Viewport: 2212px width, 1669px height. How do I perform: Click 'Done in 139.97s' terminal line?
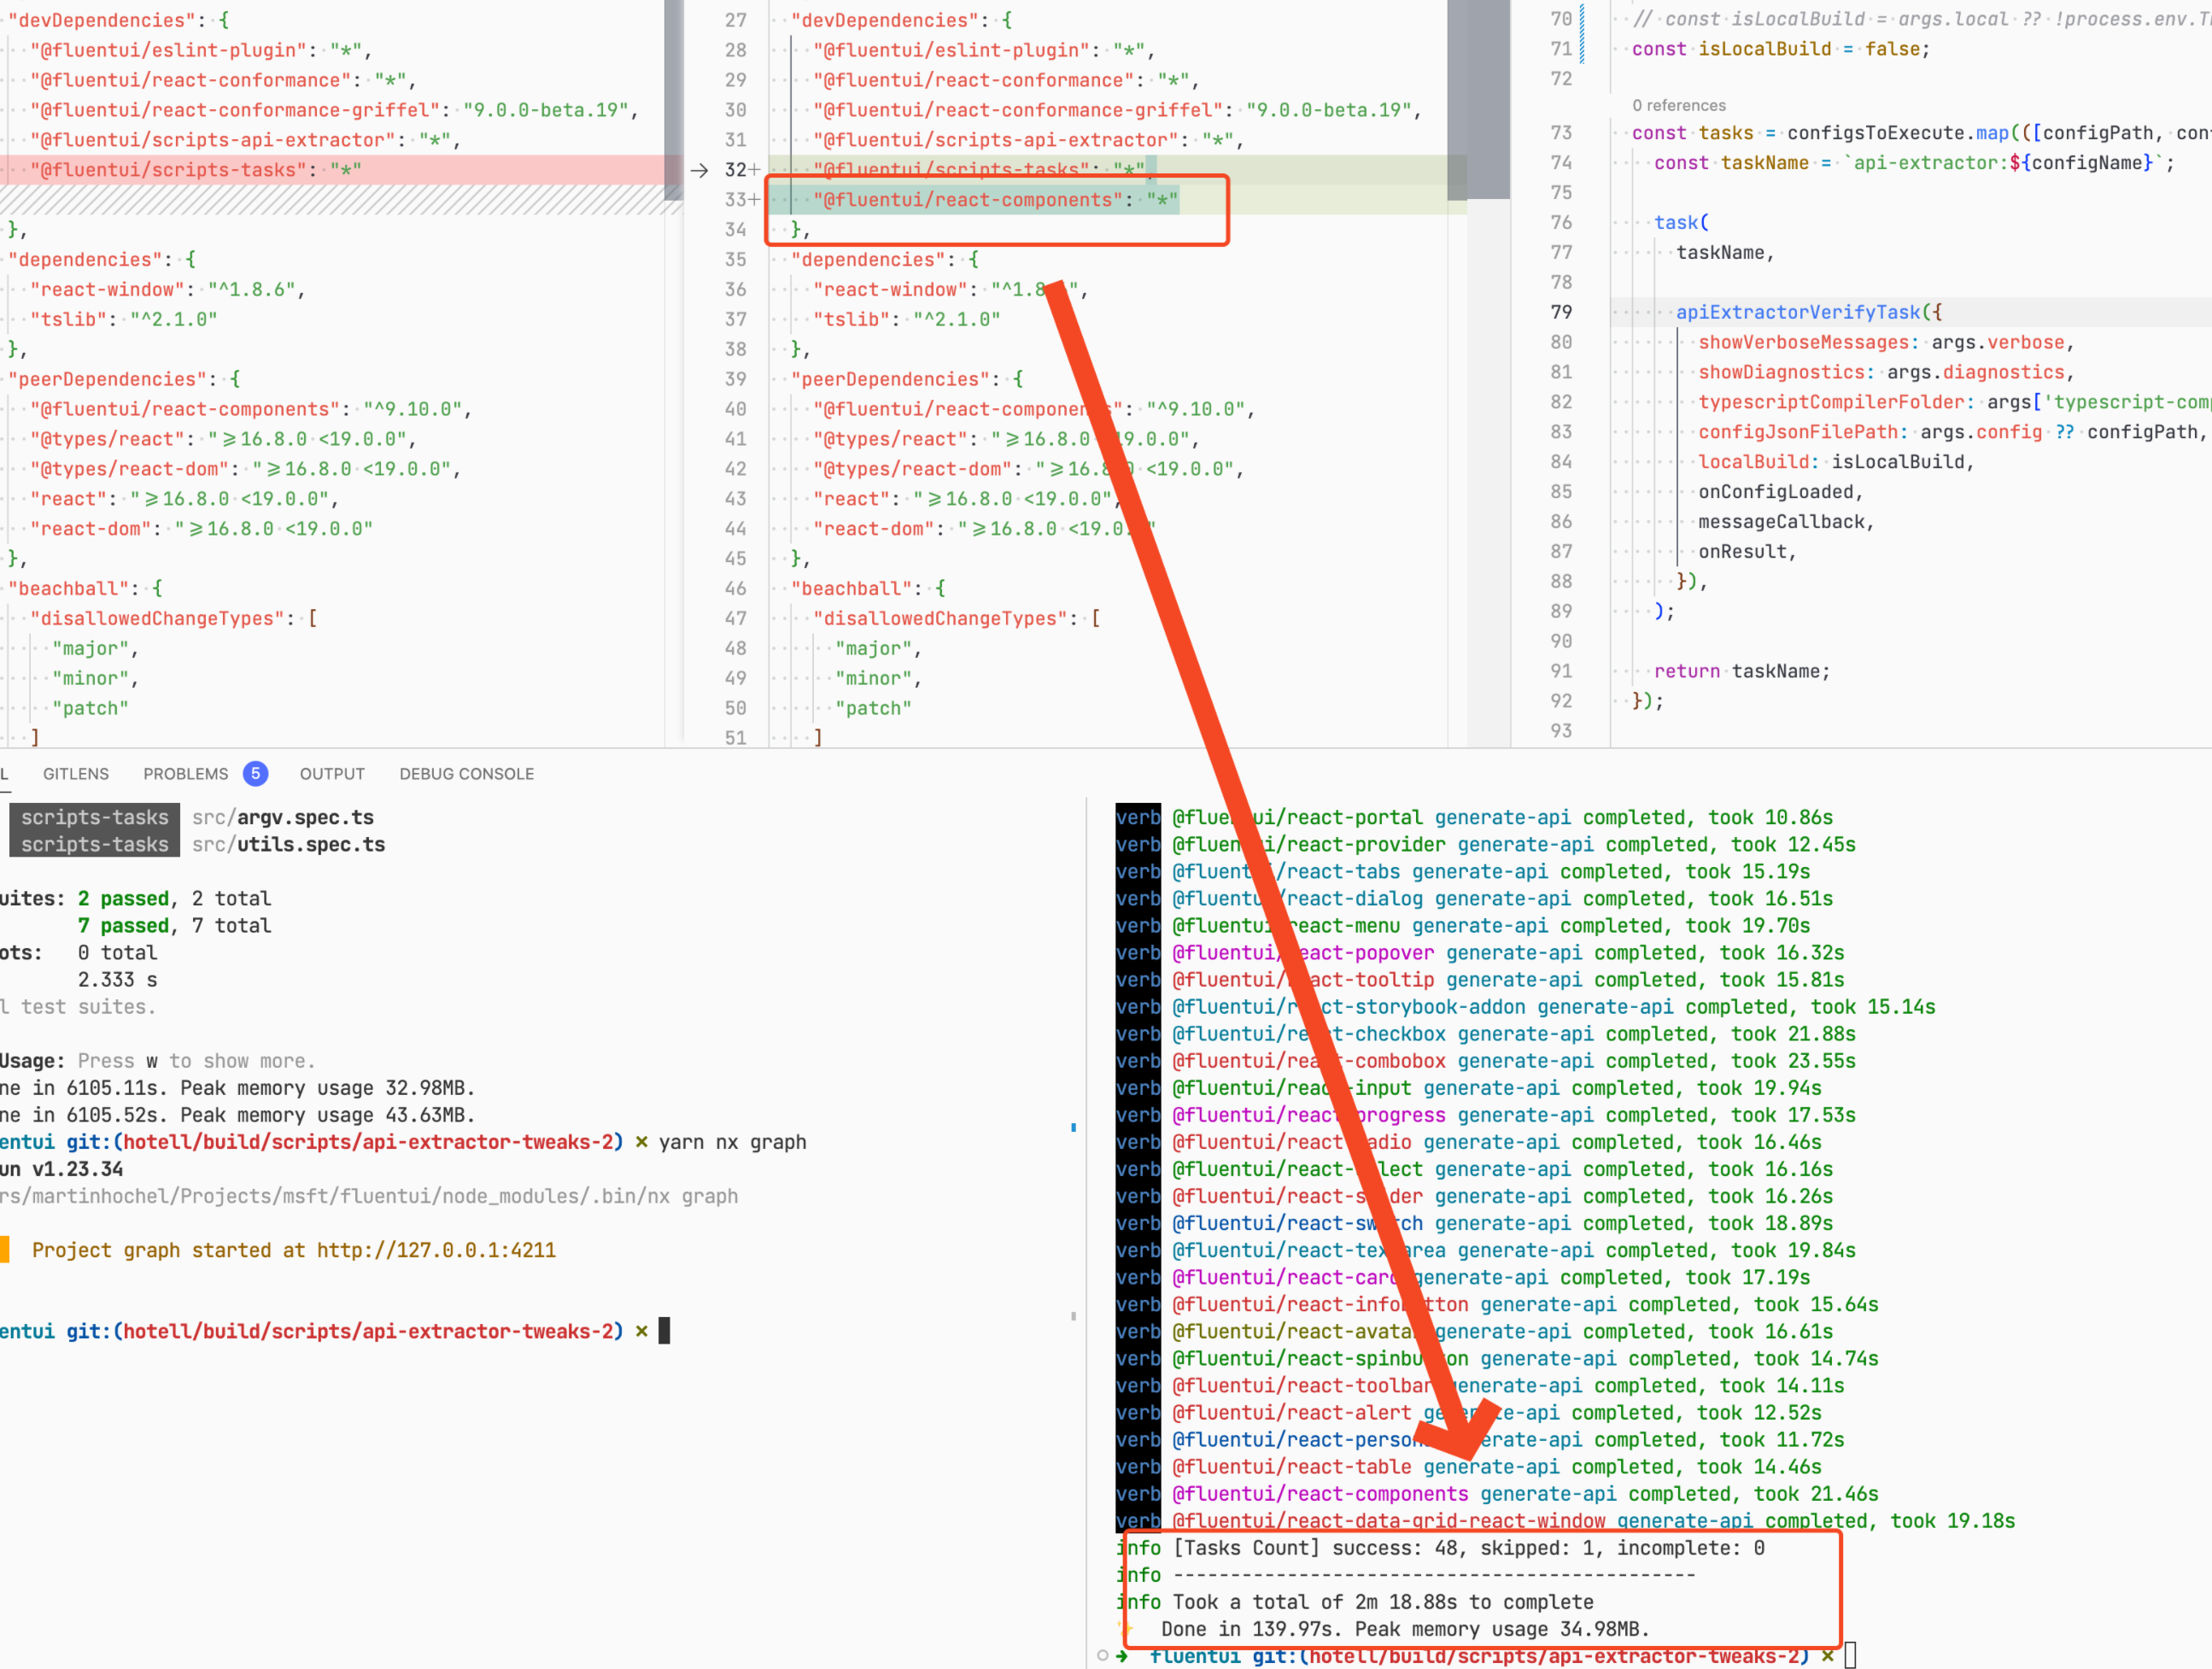1405,1629
